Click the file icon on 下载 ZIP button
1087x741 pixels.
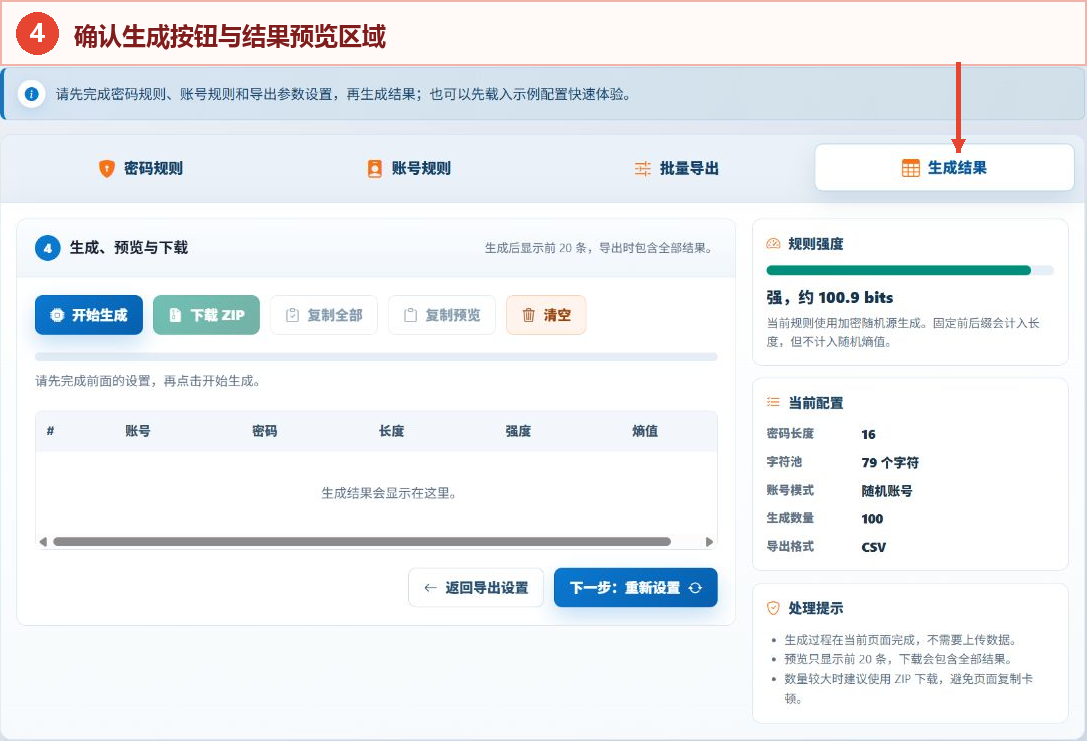tap(175, 315)
